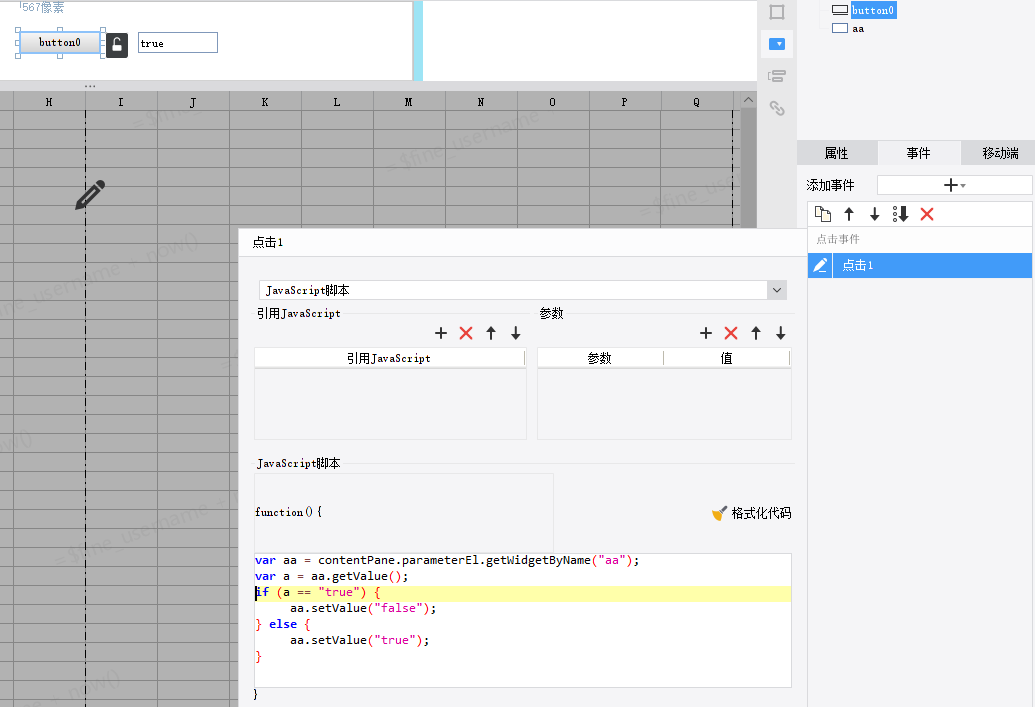Click the 参数 column header
The image size is (1035, 707).
click(600, 358)
